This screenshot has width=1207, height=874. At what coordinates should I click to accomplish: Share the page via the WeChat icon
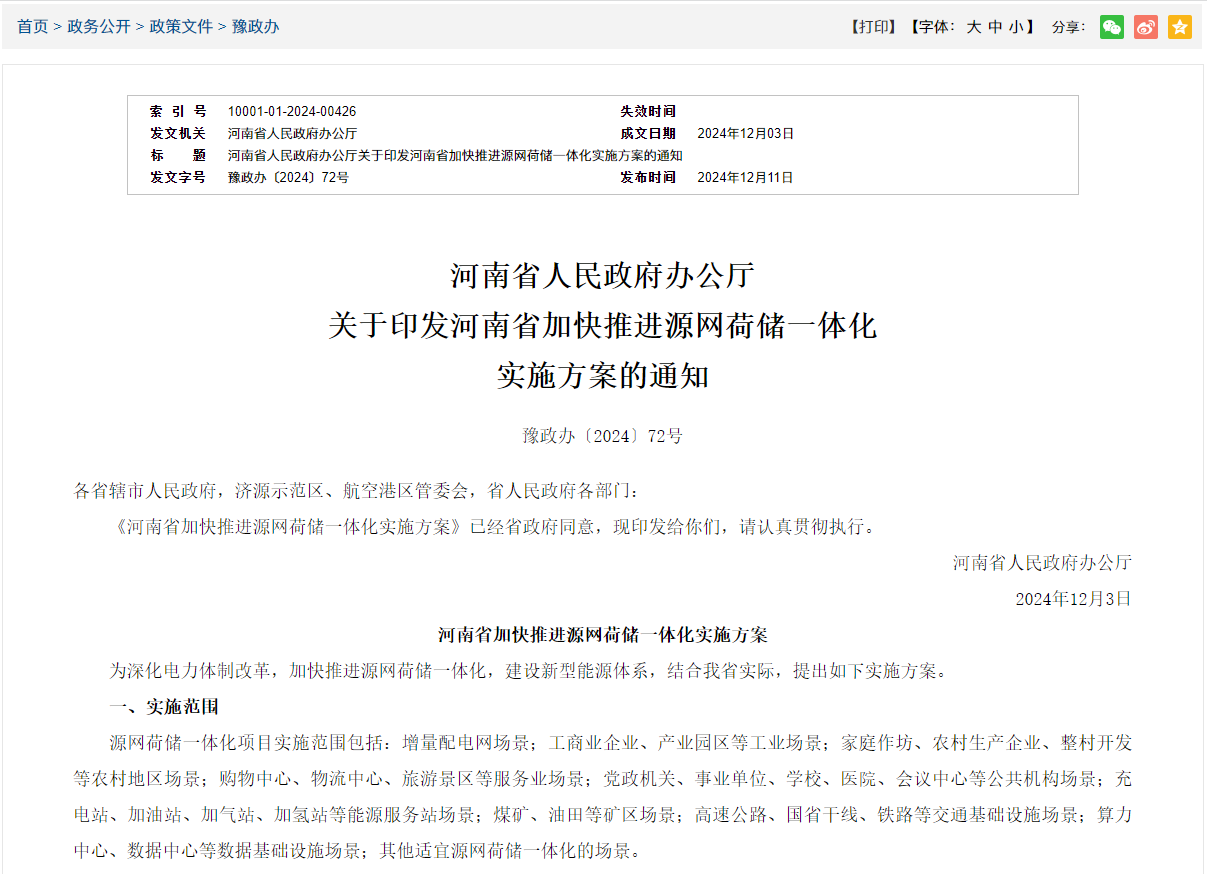point(1111,27)
